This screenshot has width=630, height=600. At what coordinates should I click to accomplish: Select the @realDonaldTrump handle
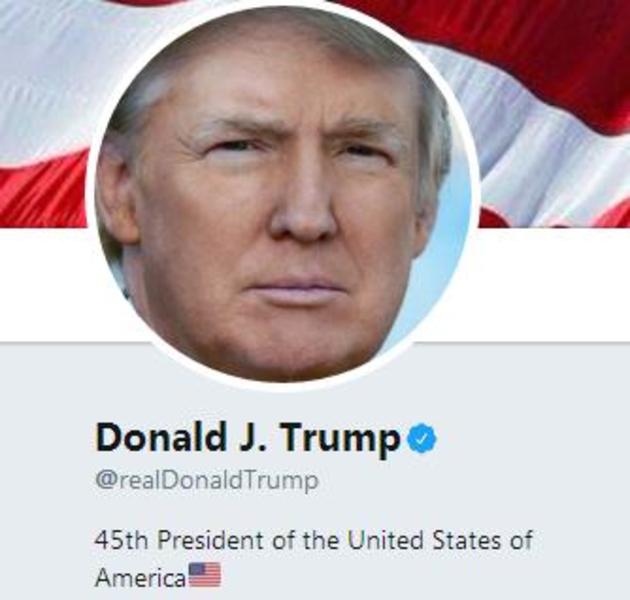click(207, 480)
